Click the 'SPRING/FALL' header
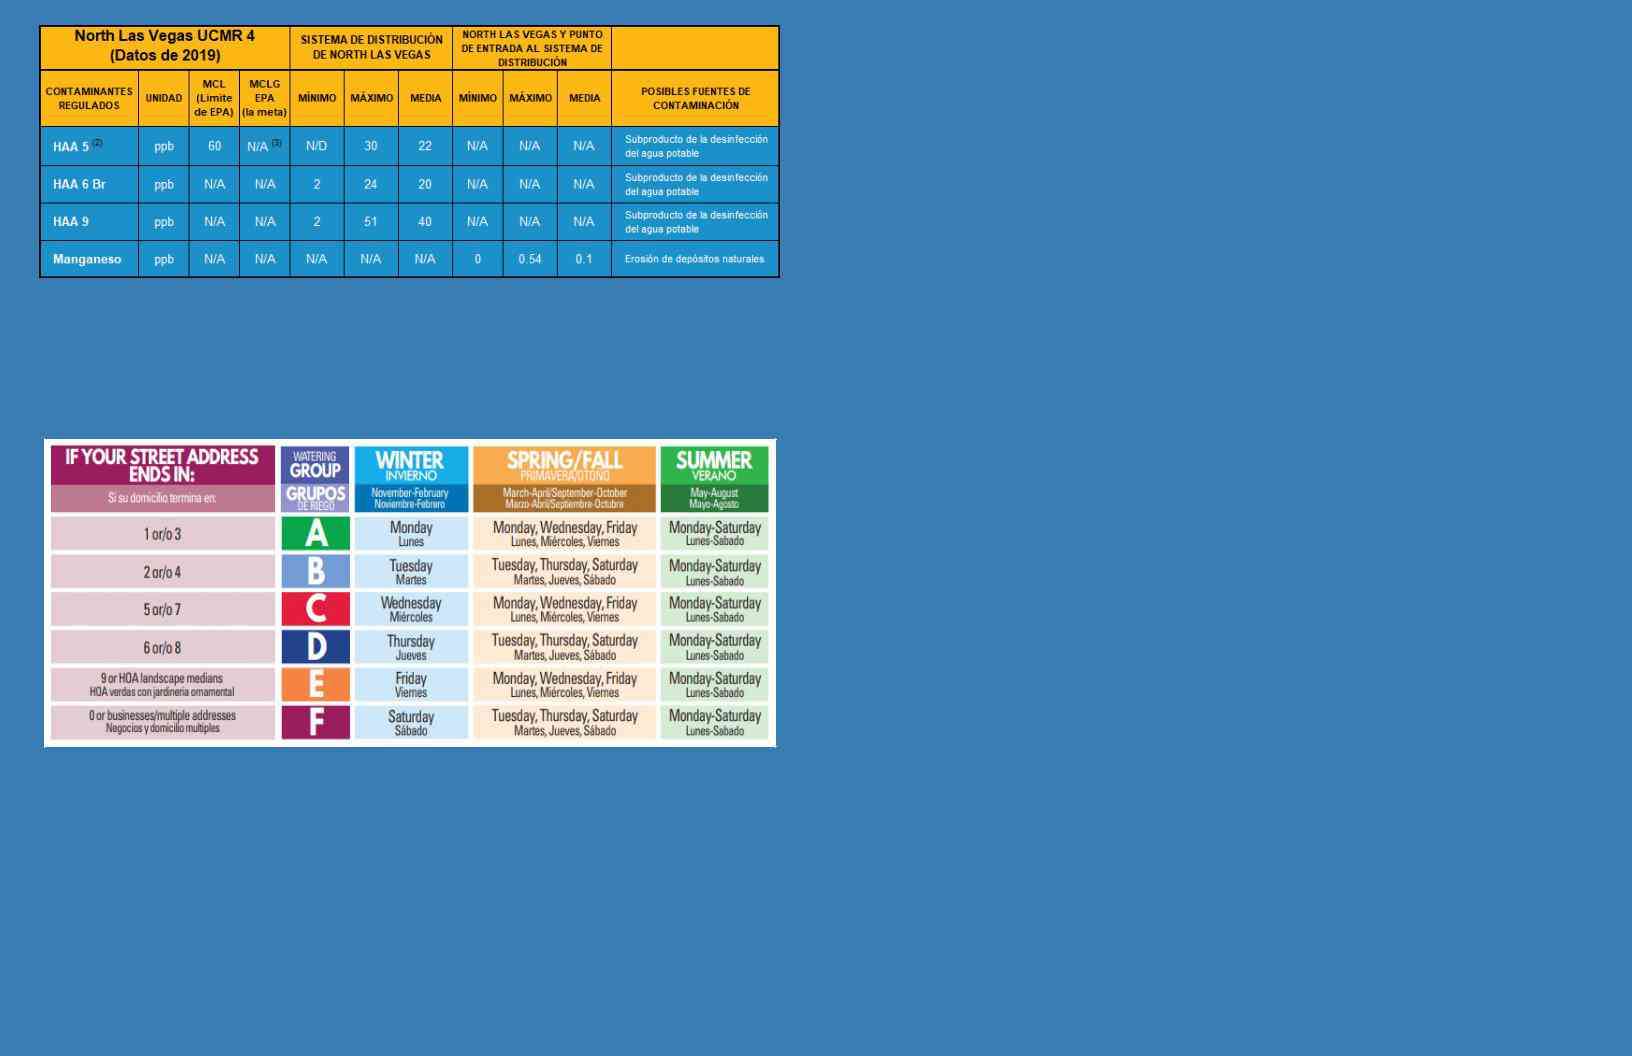This screenshot has height=1056, width=1632. coord(565,465)
